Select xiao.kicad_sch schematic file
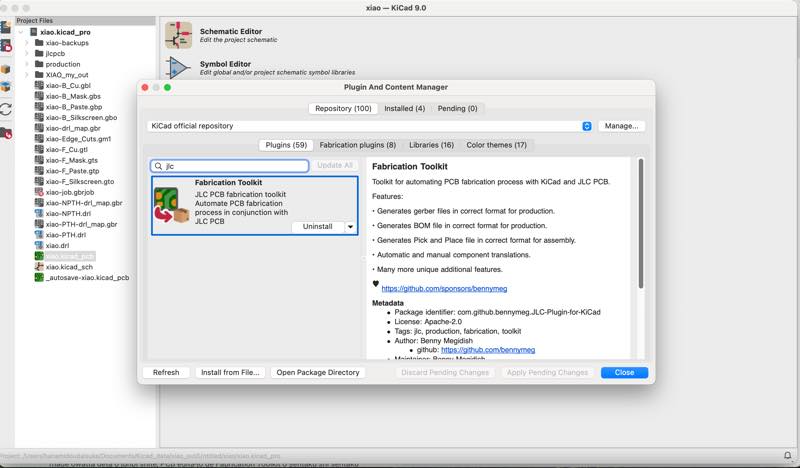Image resolution: width=800 pixels, height=468 pixels. (69, 267)
